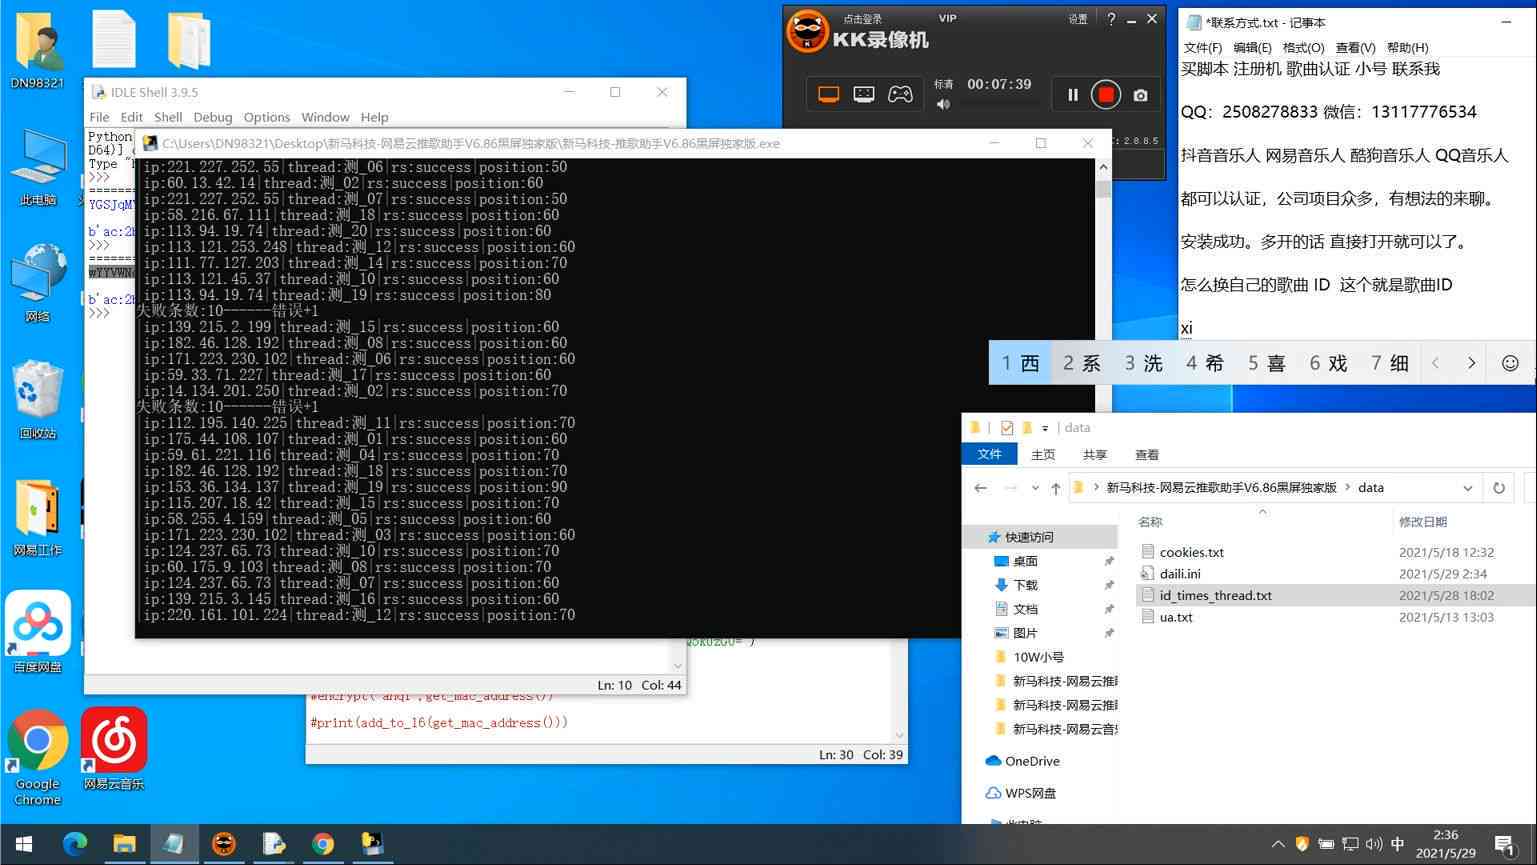
Task: Sort files by 名称 column
Action: click(1150, 521)
